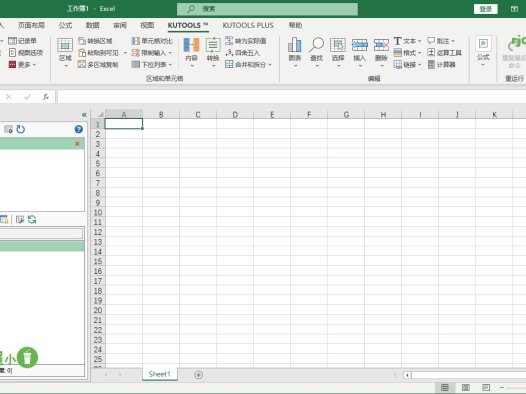Open the 图表 (Charts) tool
The height and width of the screenshot is (394, 526).
point(295,52)
